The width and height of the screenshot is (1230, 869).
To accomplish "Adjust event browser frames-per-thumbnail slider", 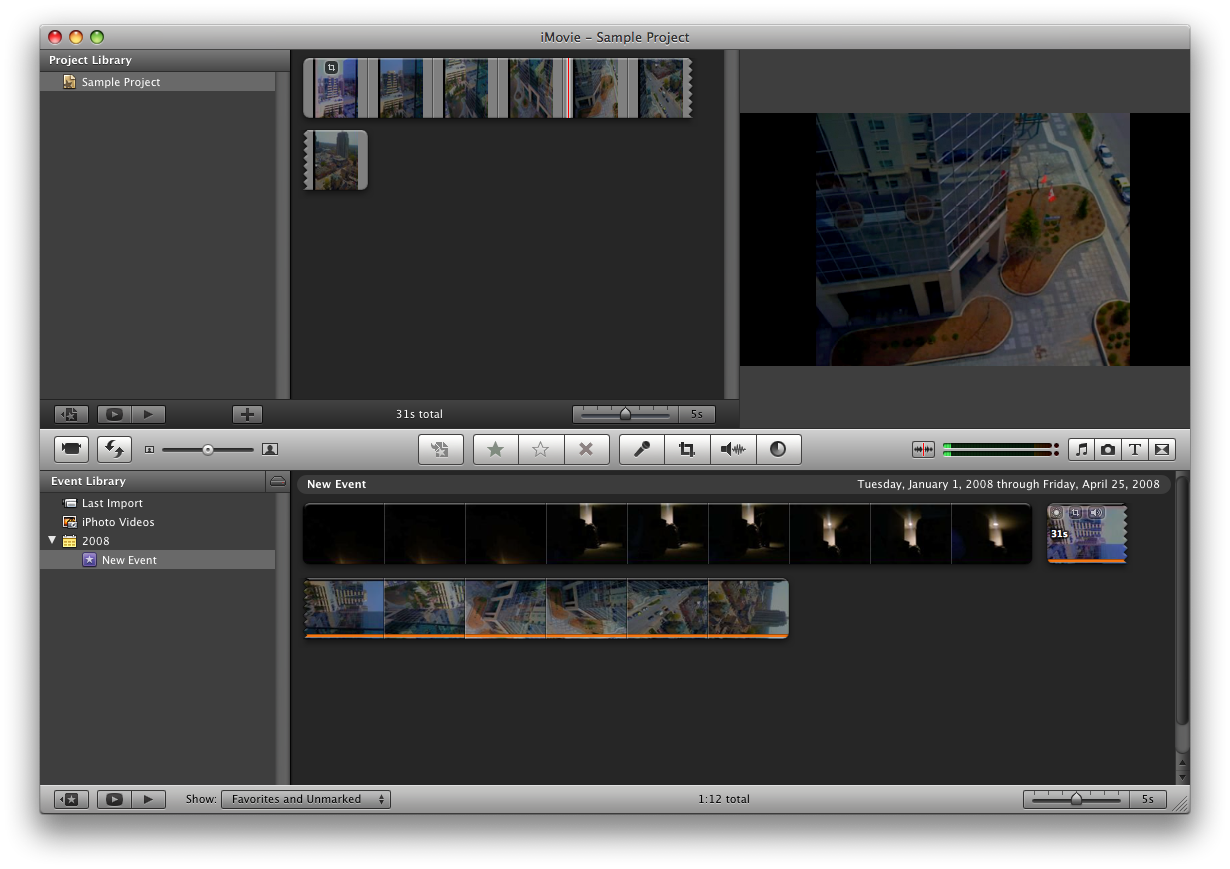I will click(x=1077, y=799).
